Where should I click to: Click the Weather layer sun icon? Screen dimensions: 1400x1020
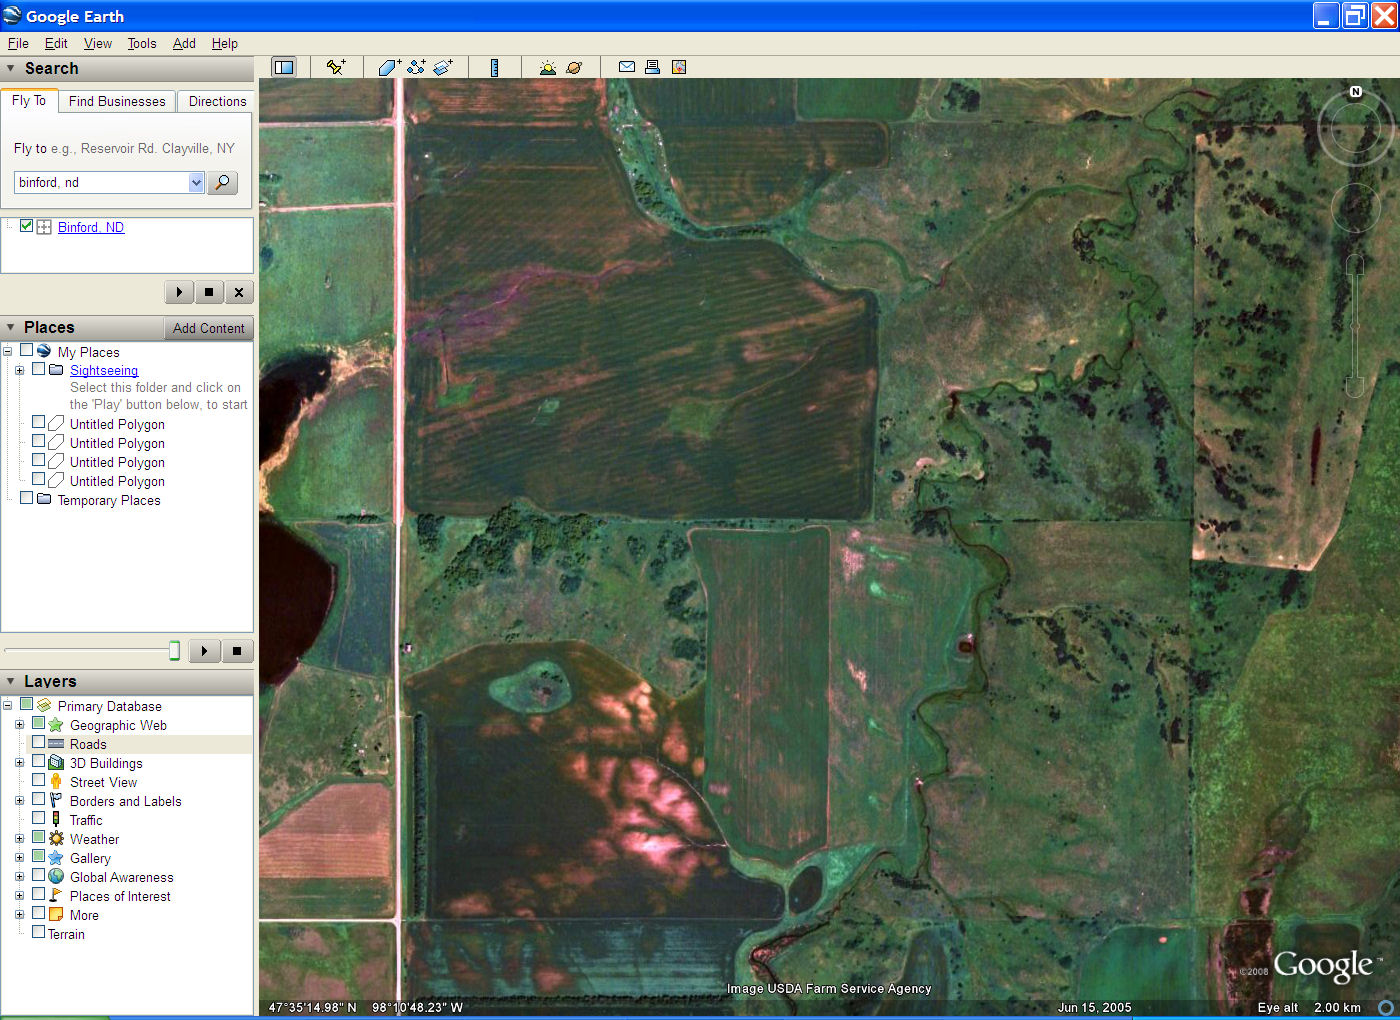click(x=56, y=838)
